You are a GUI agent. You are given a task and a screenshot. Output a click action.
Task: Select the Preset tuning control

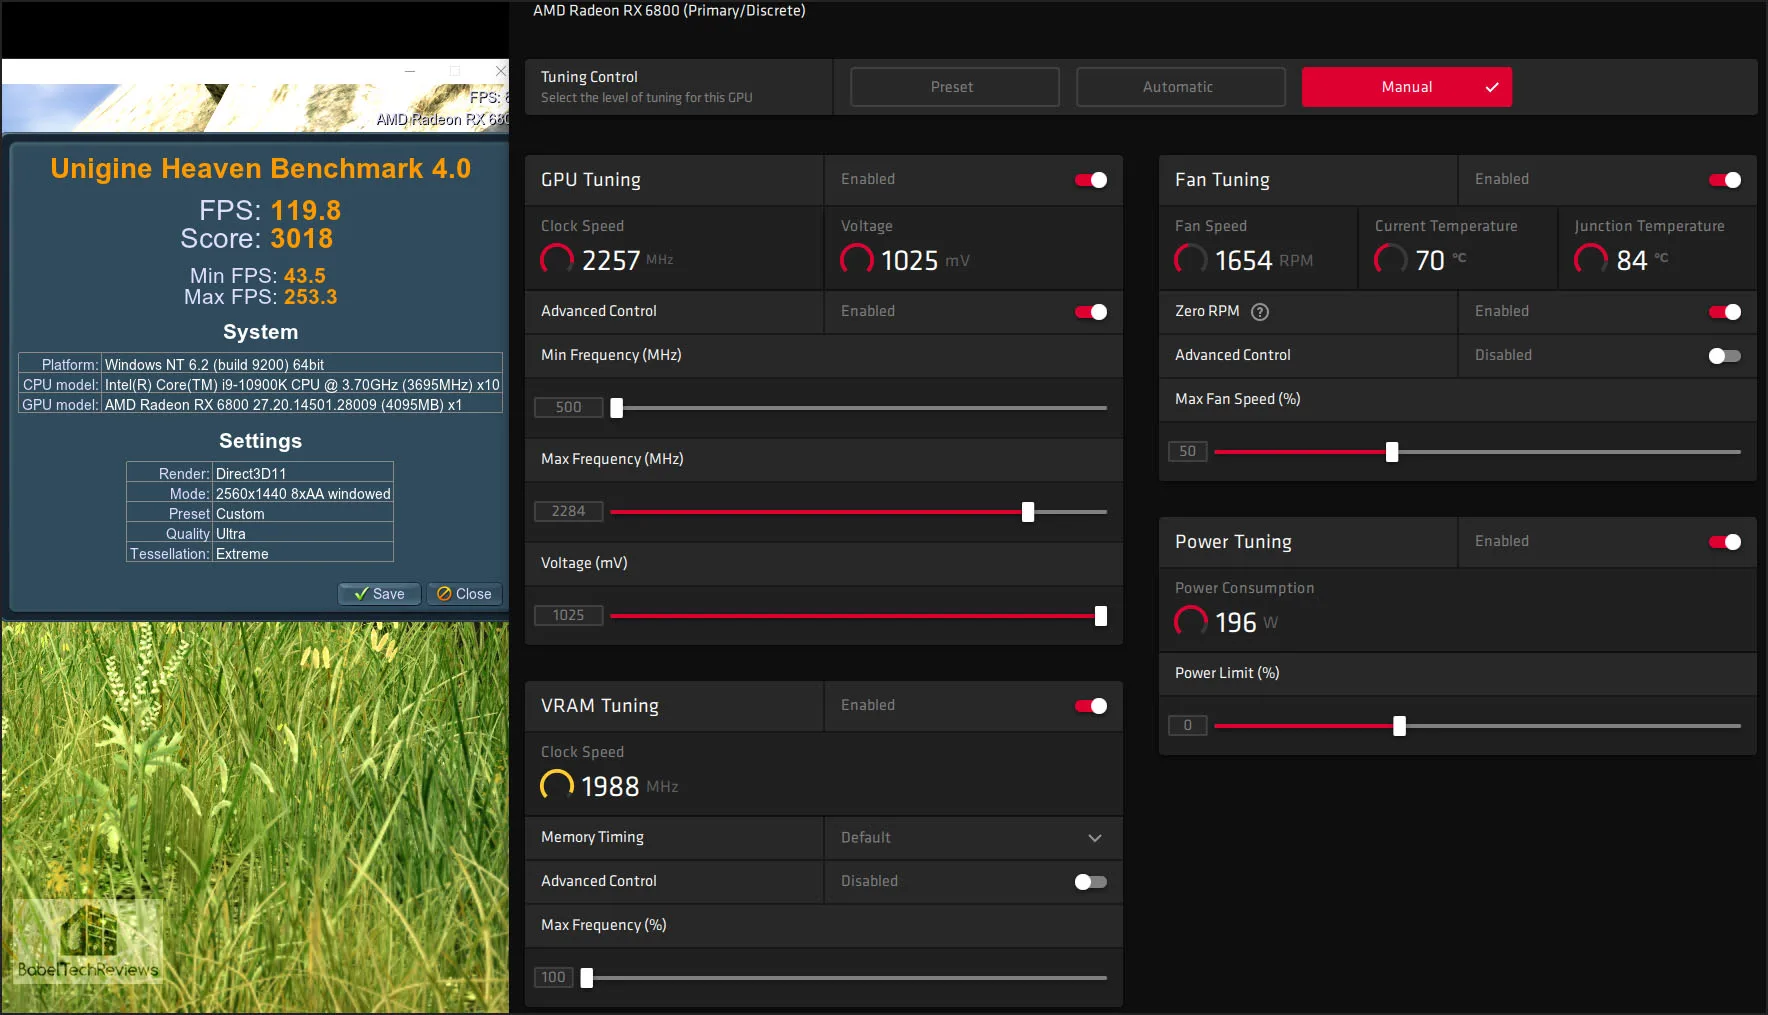(x=954, y=87)
